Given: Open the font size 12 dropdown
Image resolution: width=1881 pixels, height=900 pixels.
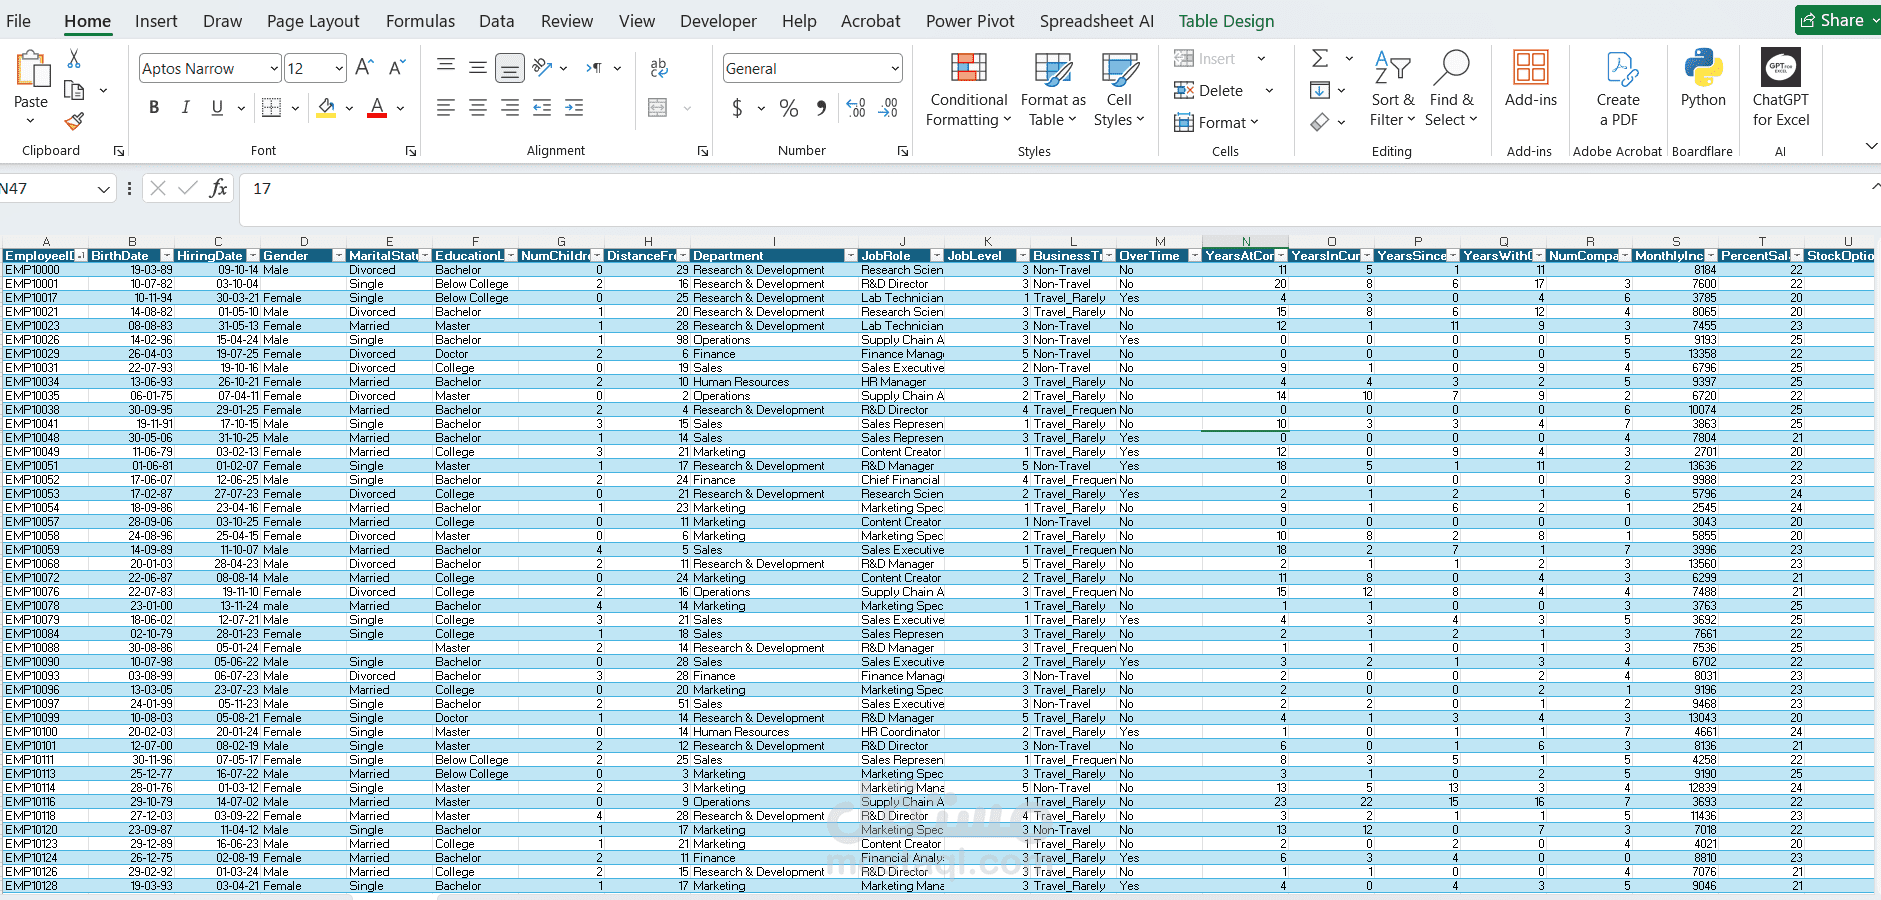Looking at the screenshot, I should [x=339, y=68].
